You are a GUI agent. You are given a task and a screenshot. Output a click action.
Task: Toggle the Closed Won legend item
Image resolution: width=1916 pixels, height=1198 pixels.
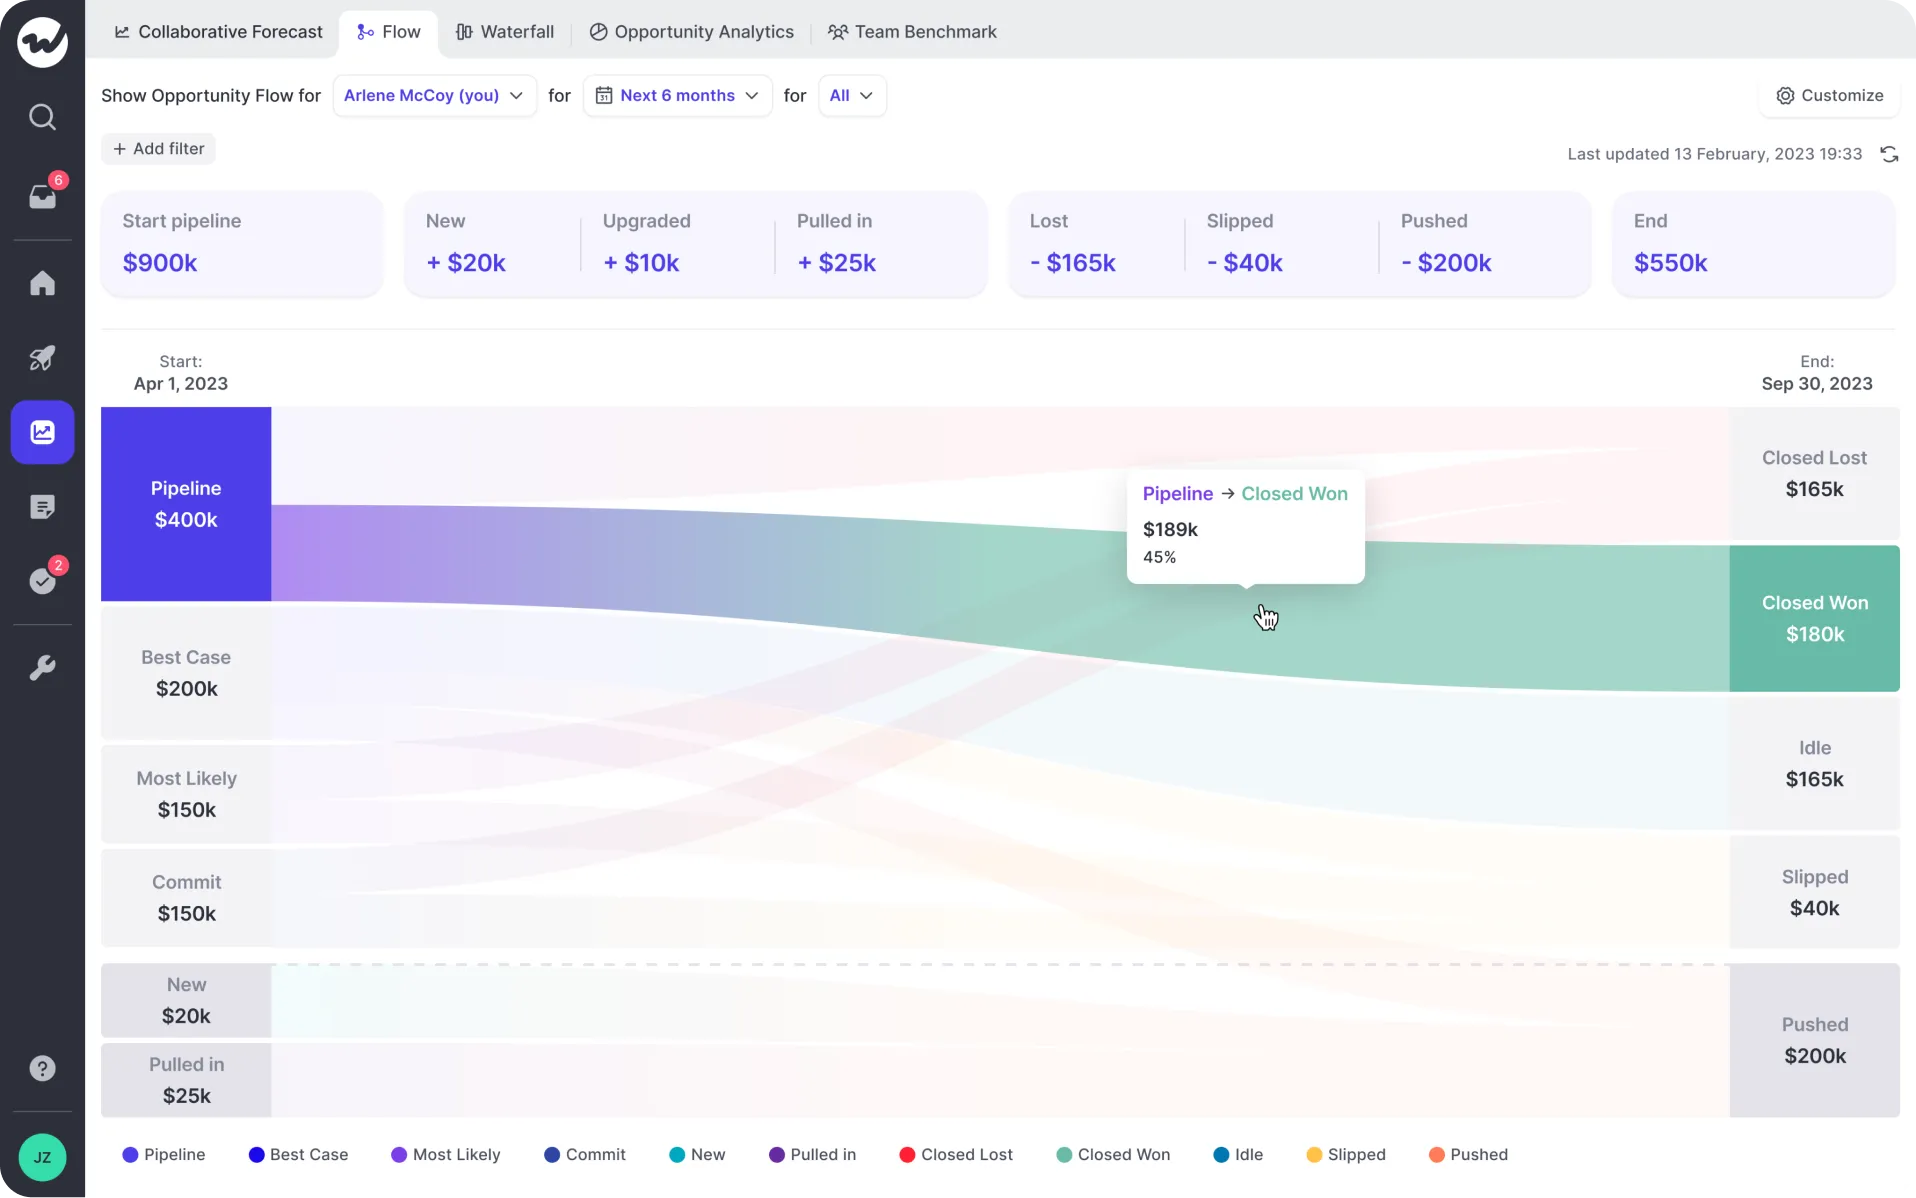click(x=1114, y=1155)
